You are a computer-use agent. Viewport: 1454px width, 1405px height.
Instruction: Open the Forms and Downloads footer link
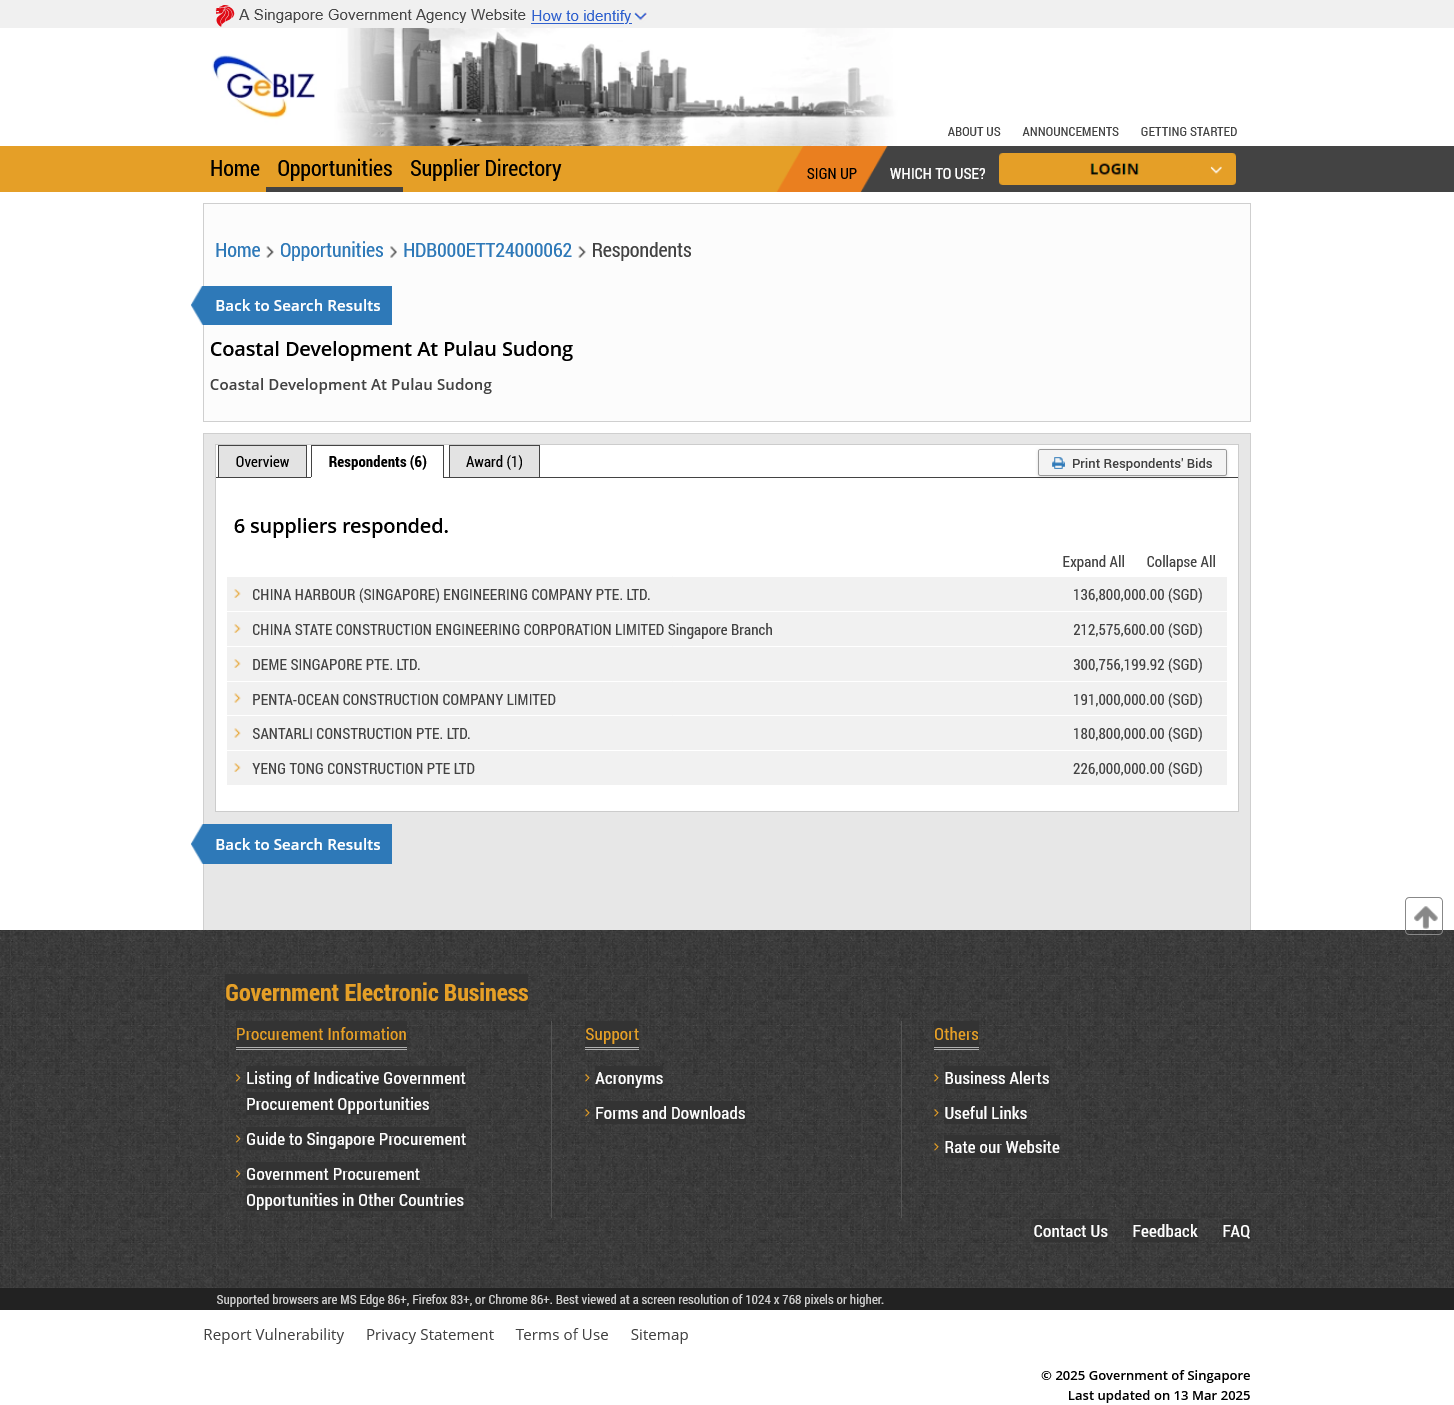[669, 1113]
